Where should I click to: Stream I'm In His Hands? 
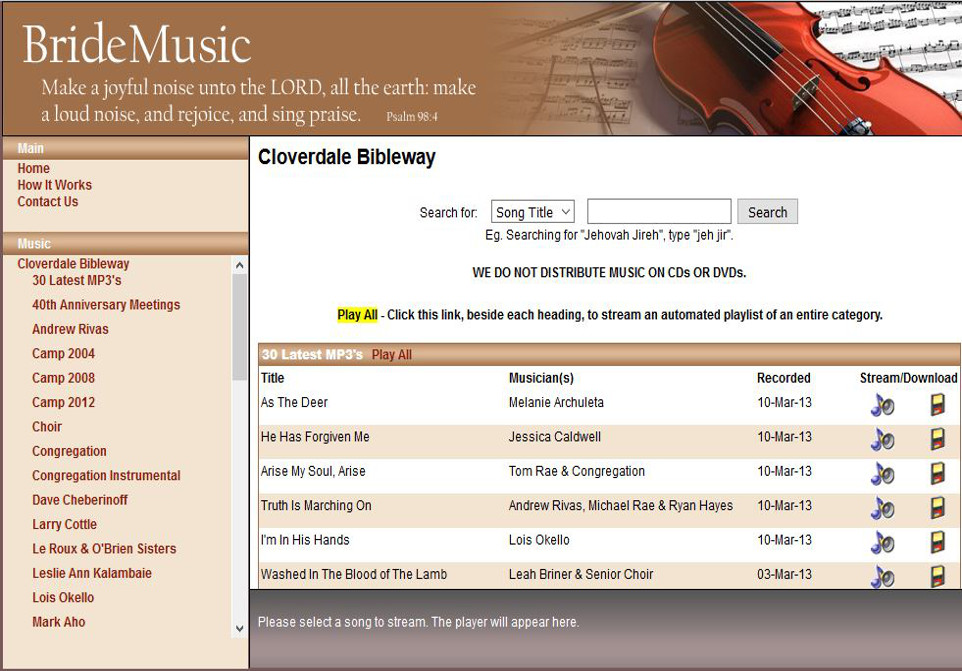point(882,542)
